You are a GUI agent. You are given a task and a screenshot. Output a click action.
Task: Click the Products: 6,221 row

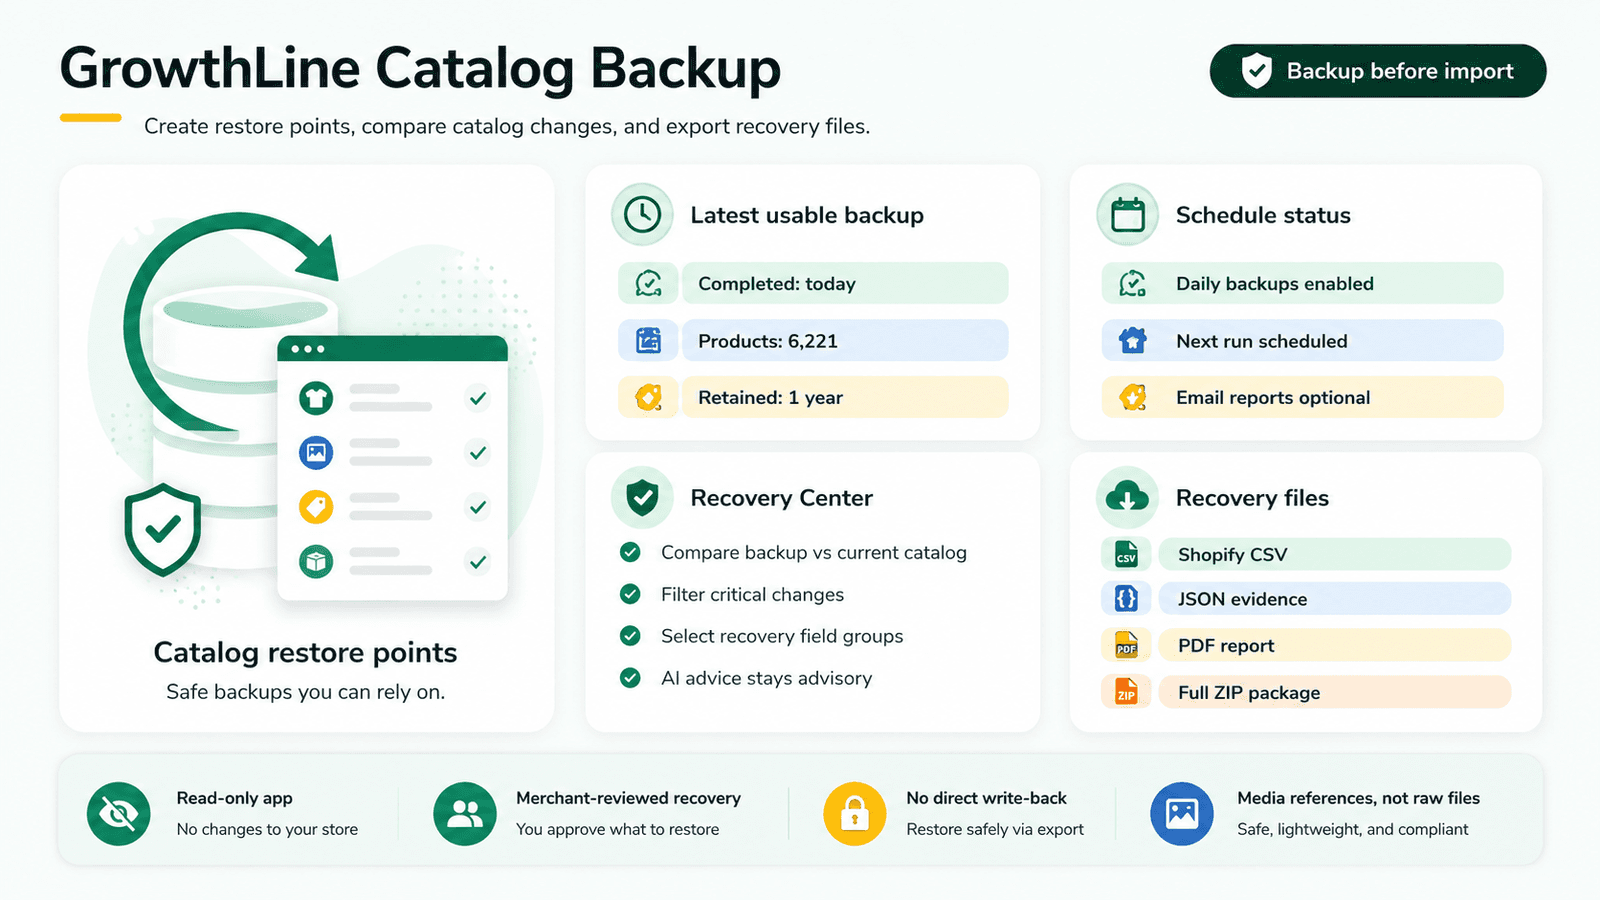(845, 341)
